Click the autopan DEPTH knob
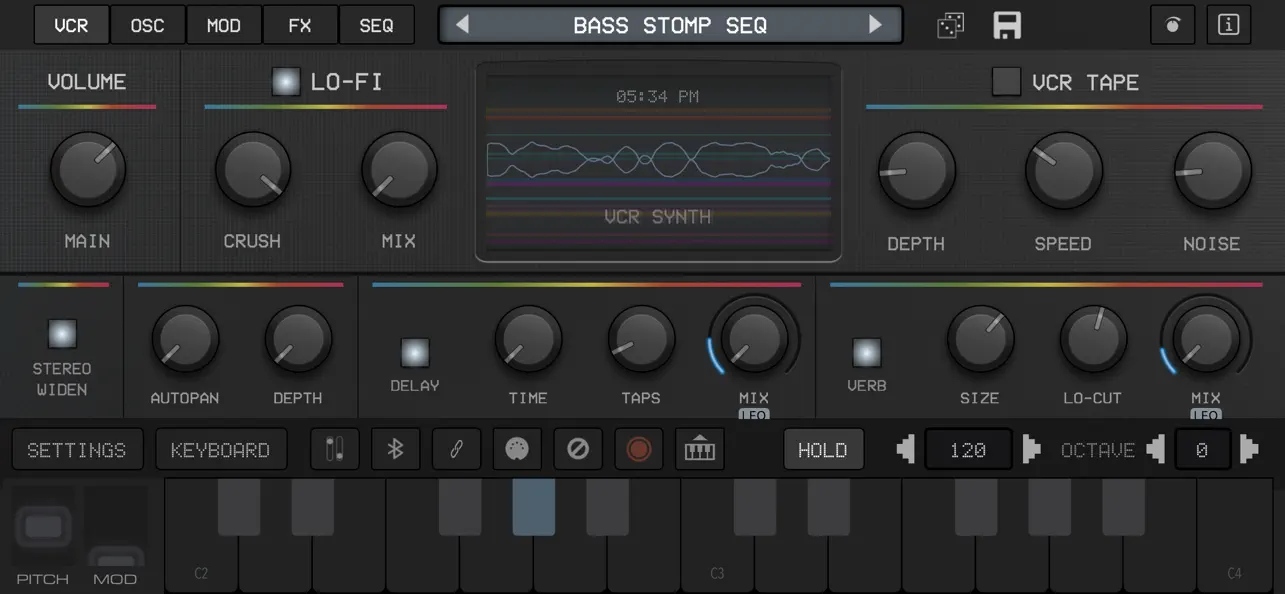The width and height of the screenshot is (1285, 594). pos(298,340)
